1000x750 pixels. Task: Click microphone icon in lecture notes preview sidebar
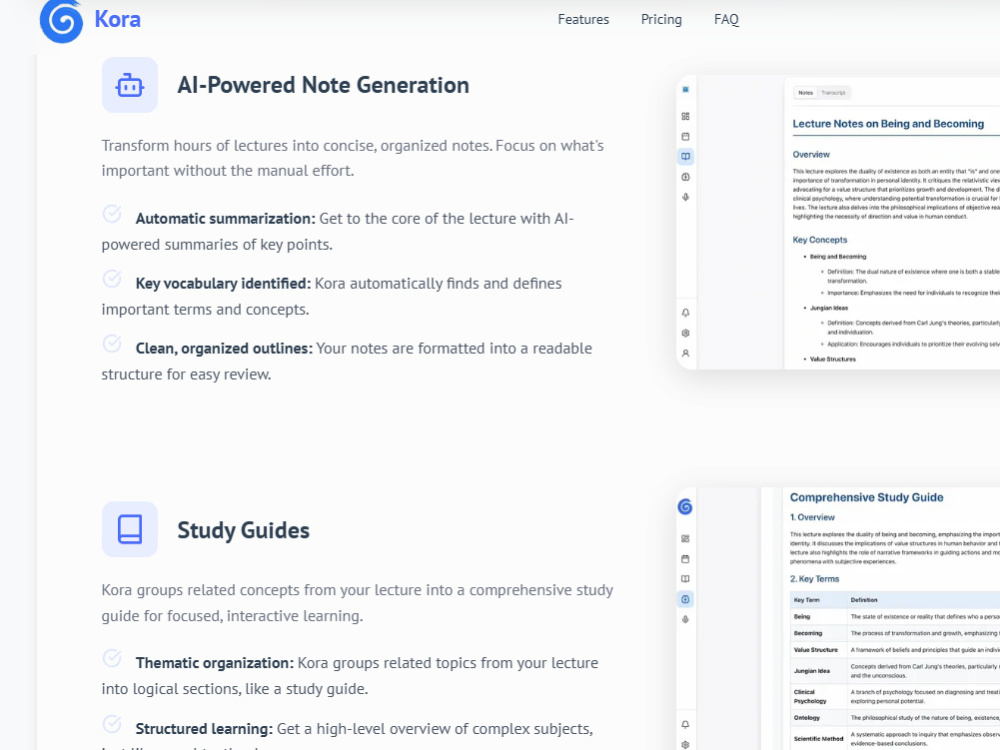point(686,197)
